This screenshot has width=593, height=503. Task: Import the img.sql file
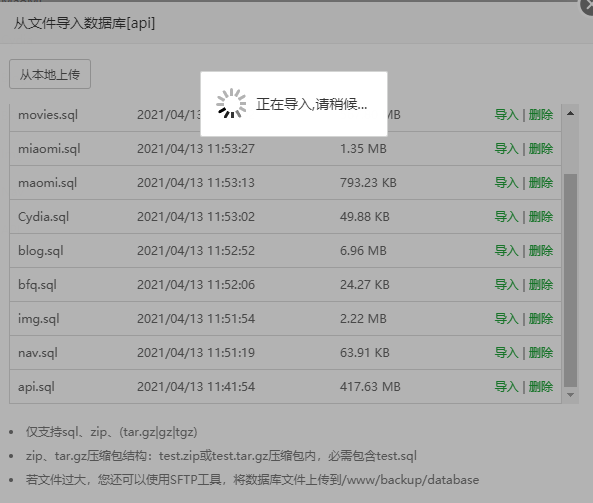click(x=506, y=319)
